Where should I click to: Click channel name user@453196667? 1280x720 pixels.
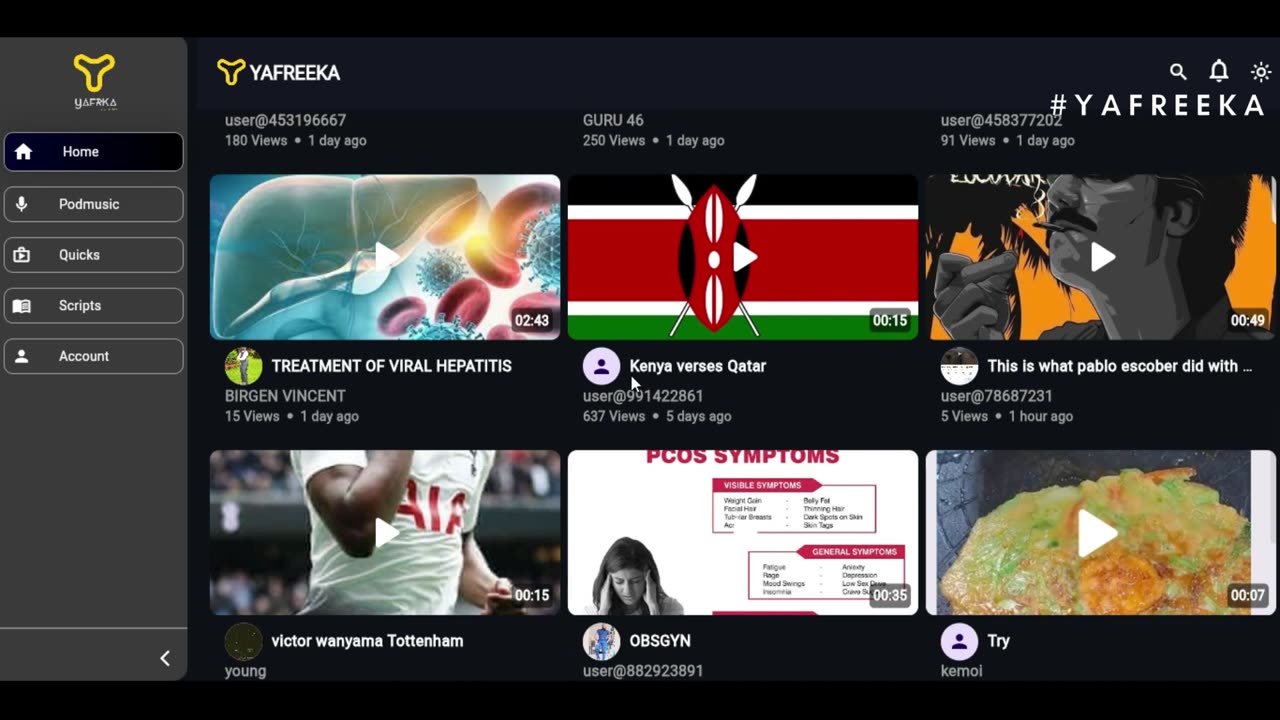[285, 120]
